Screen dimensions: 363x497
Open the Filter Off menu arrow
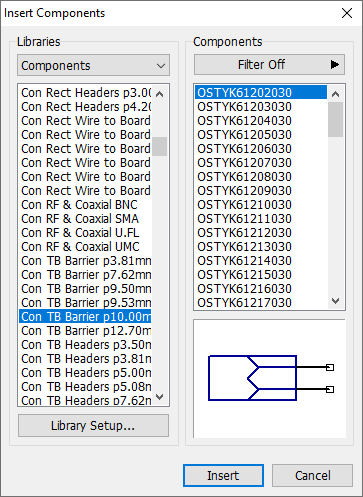(x=334, y=64)
